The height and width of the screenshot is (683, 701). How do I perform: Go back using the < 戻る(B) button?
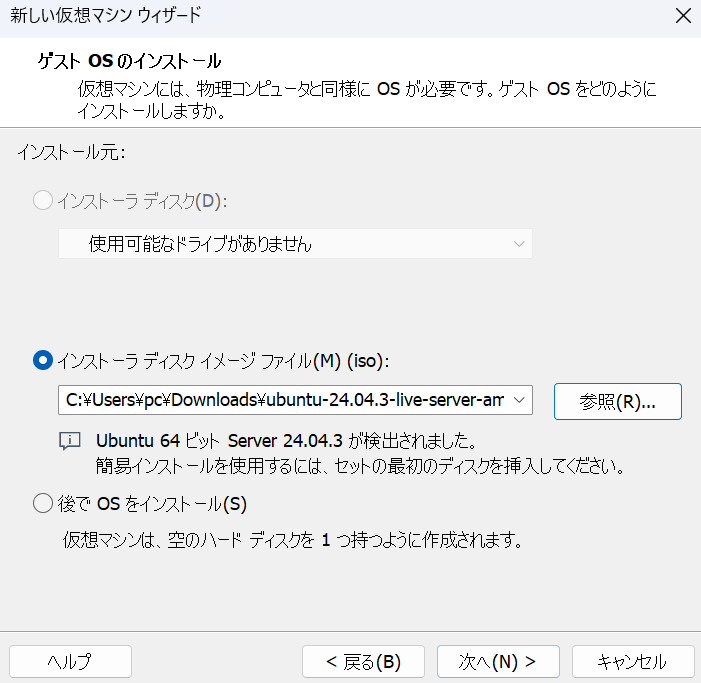(x=363, y=661)
